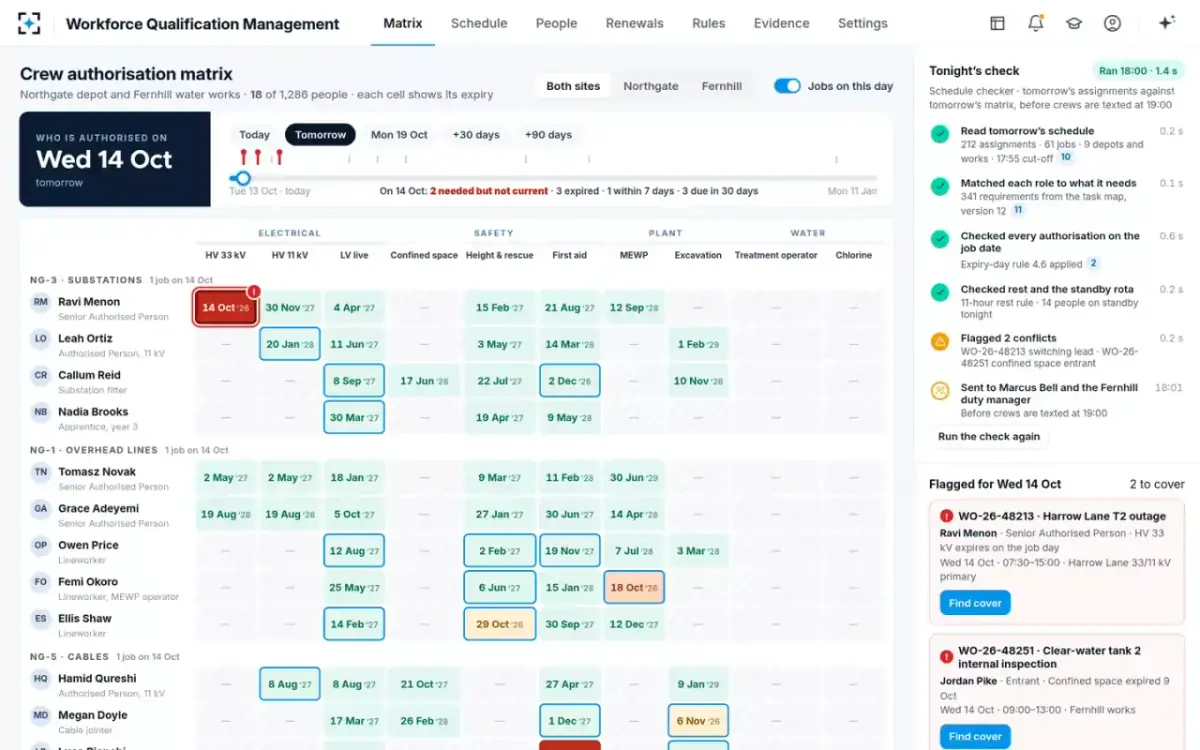The height and width of the screenshot is (750, 1200).
Task: Click Leah Ortiz's 20 Jan '28 cell
Action: 290,344
